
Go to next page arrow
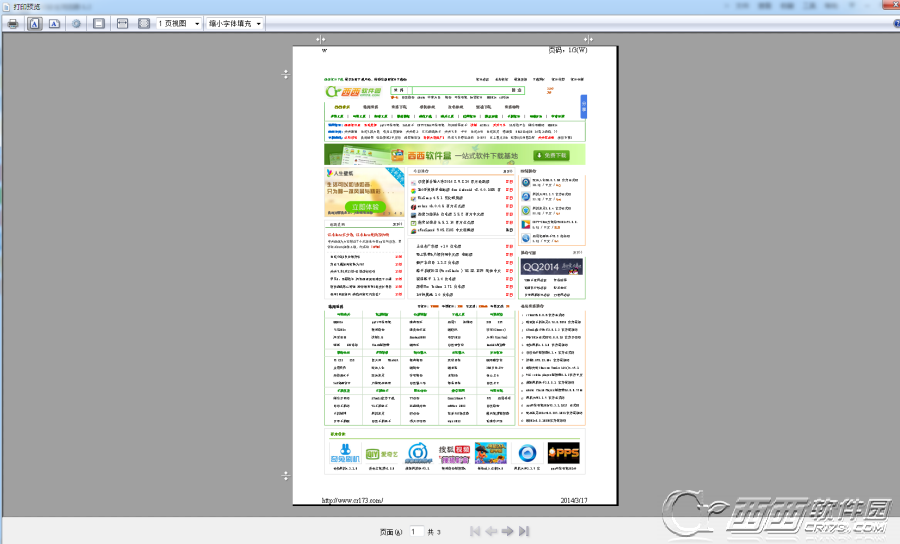pyautogui.click(x=507, y=531)
